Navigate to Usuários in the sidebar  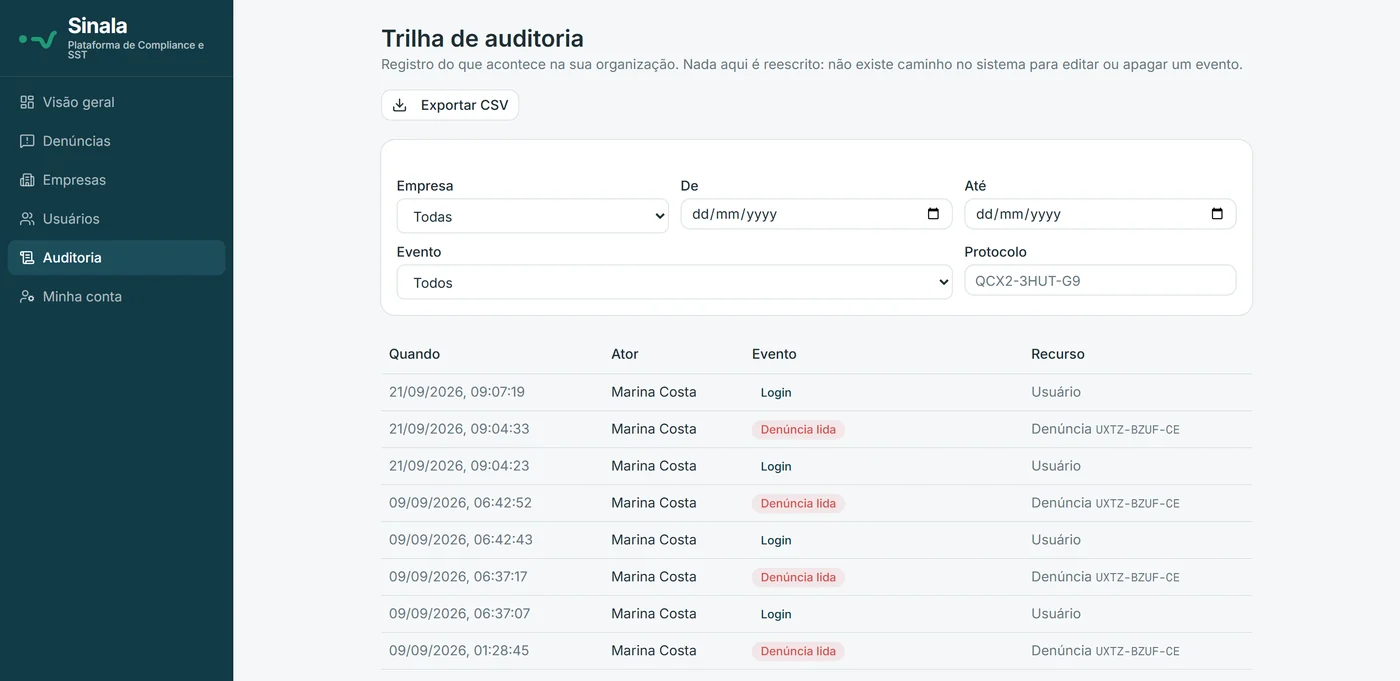point(116,219)
